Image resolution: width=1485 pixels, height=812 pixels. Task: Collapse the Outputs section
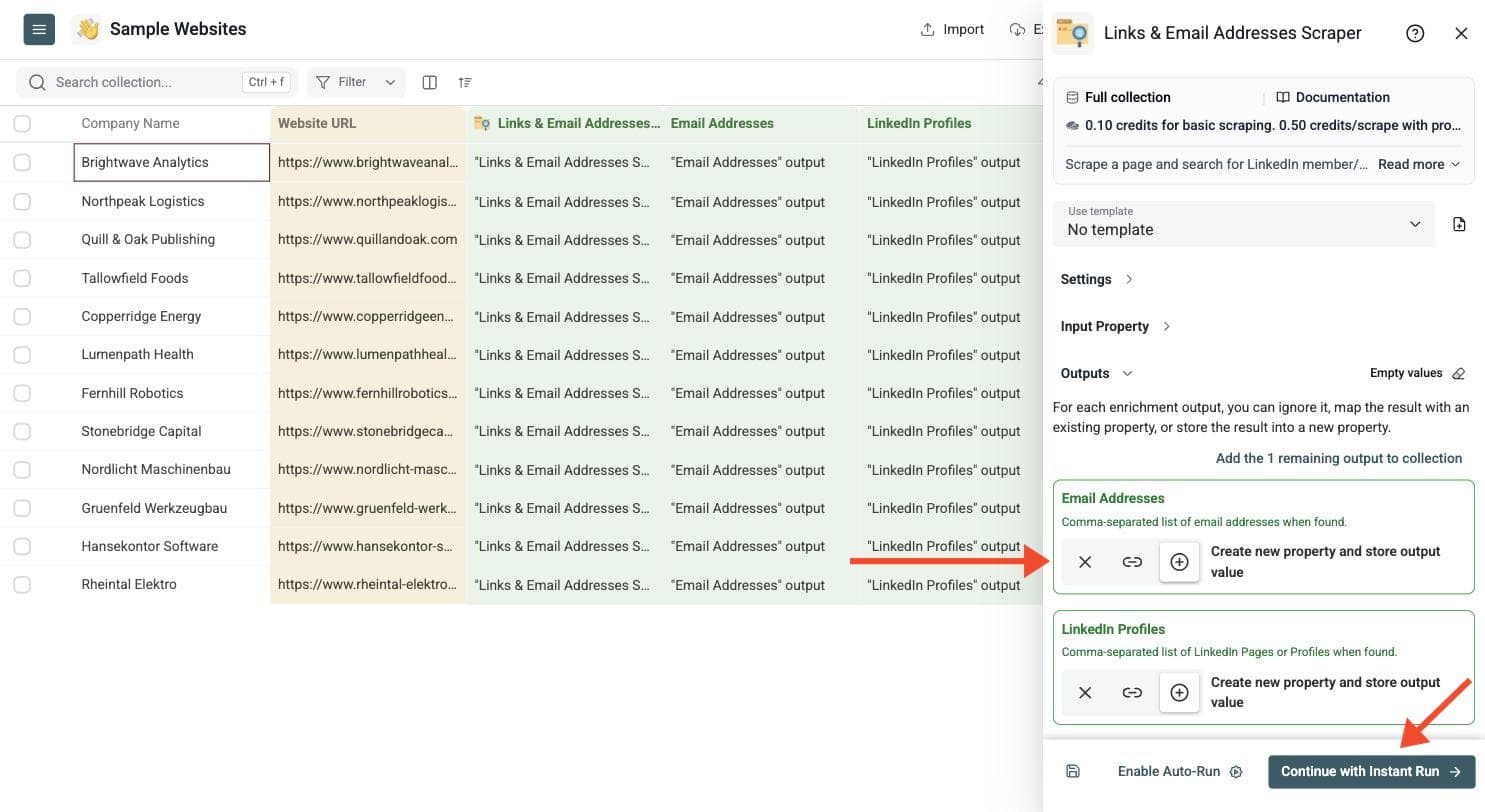click(1096, 373)
